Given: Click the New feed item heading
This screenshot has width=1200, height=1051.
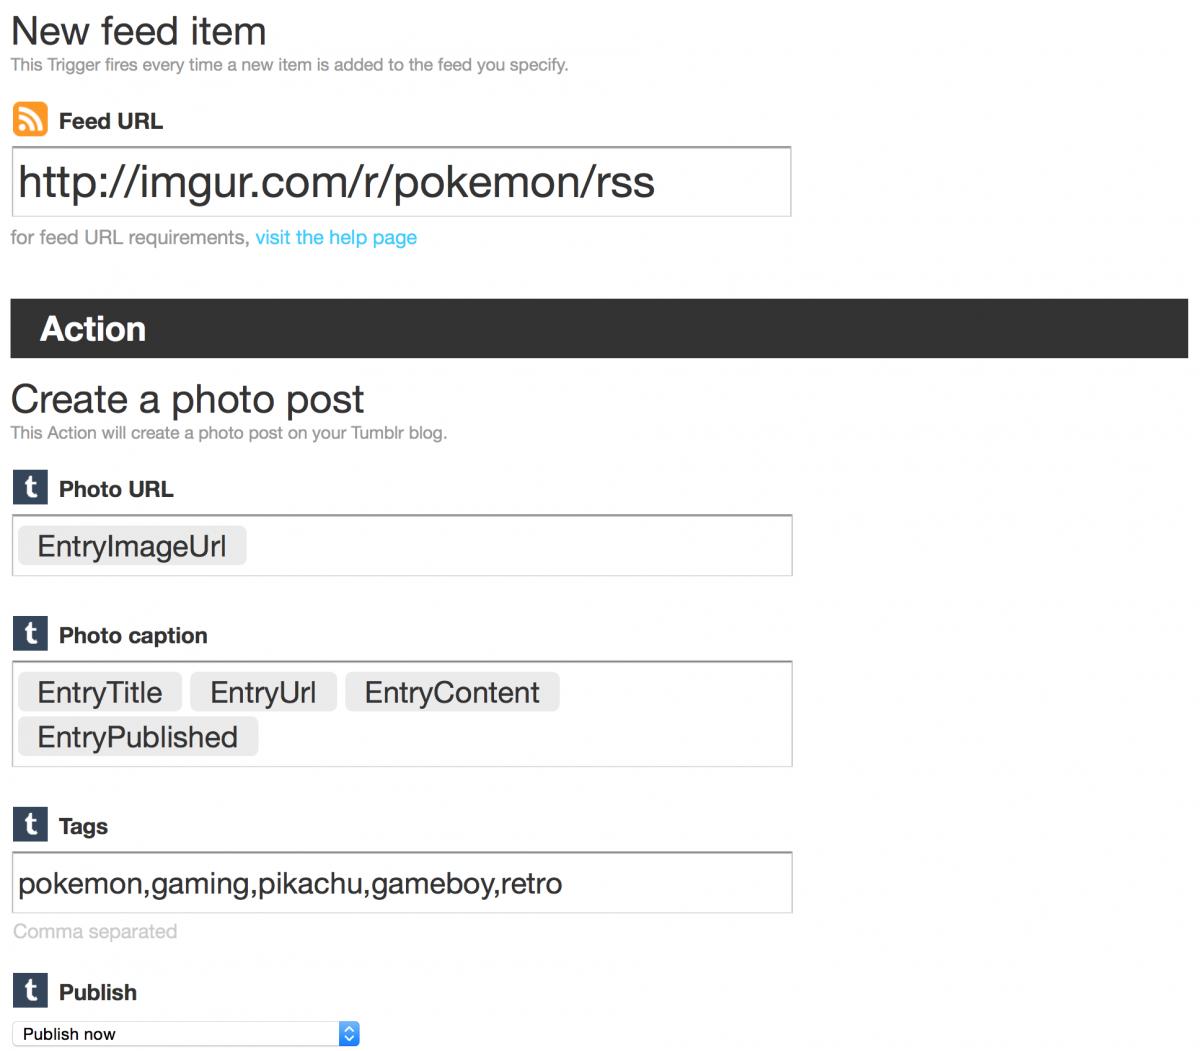Looking at the screenshot, I should pyautogui.click(x=139, y=31).
